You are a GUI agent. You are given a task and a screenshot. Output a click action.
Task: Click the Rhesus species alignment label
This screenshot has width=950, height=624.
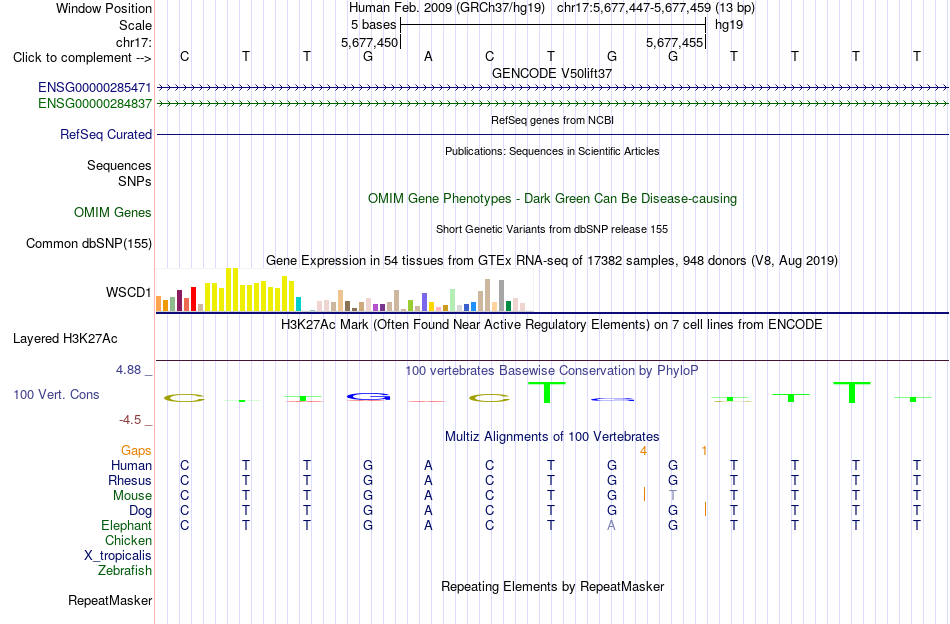[x=130, y=480]
